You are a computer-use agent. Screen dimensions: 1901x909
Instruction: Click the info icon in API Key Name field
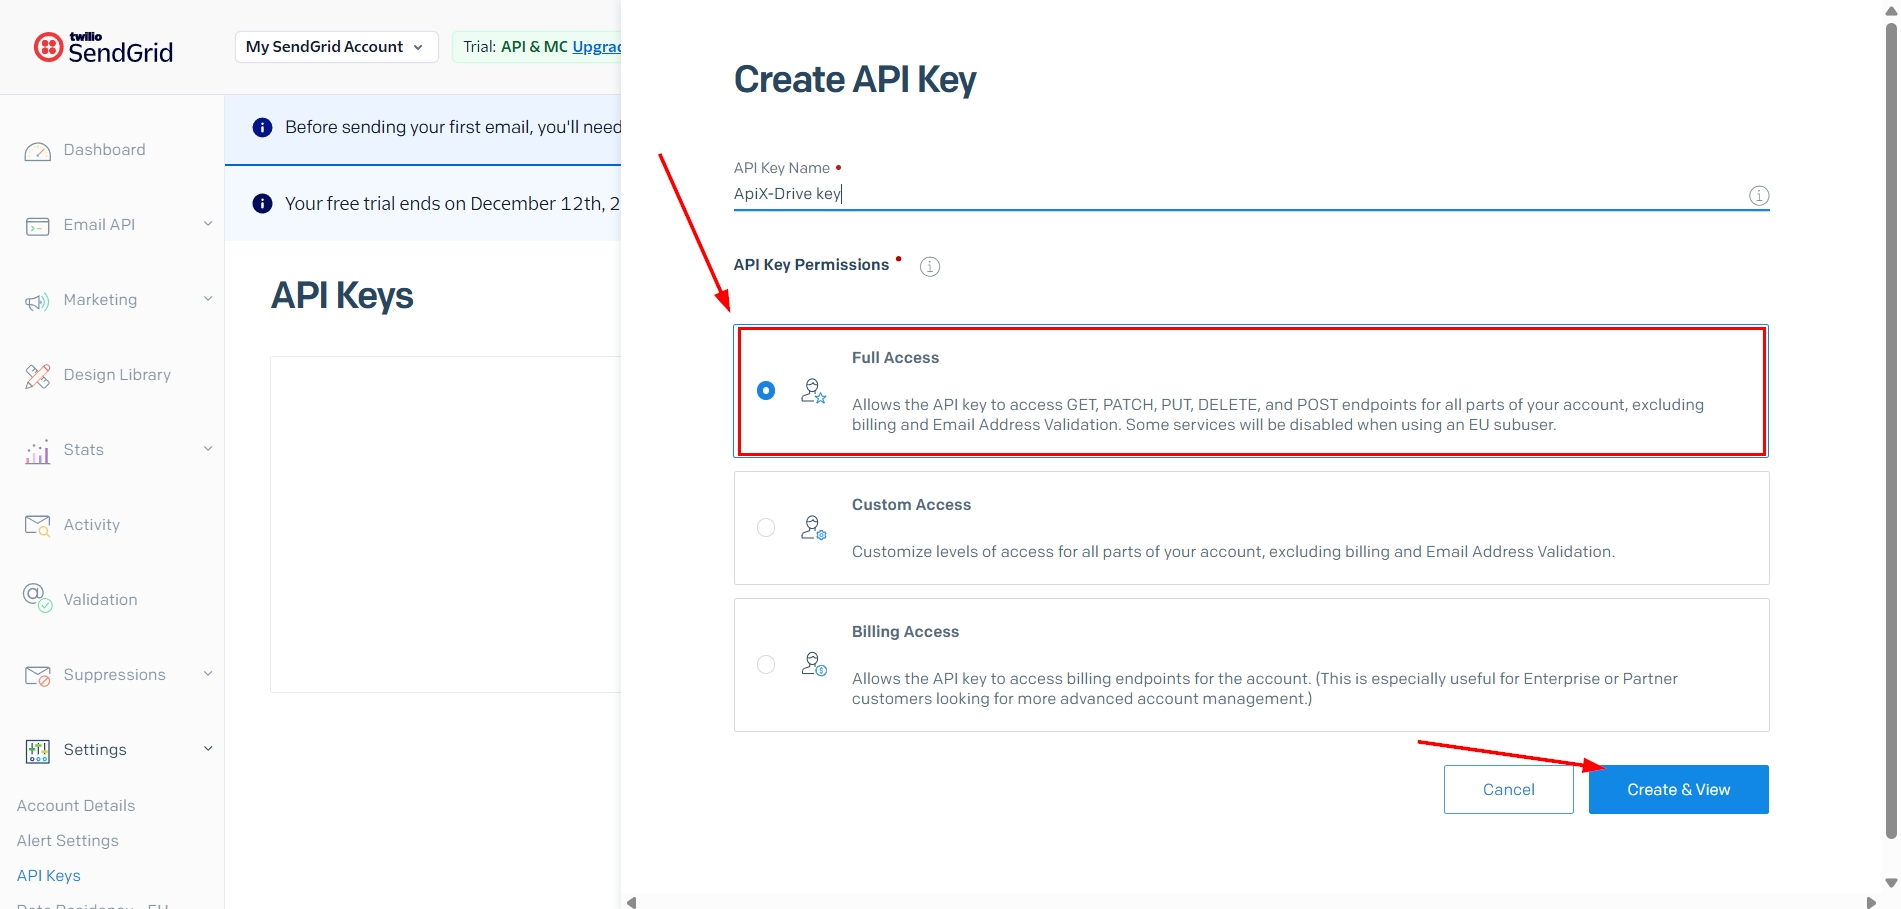[1758, 196]
